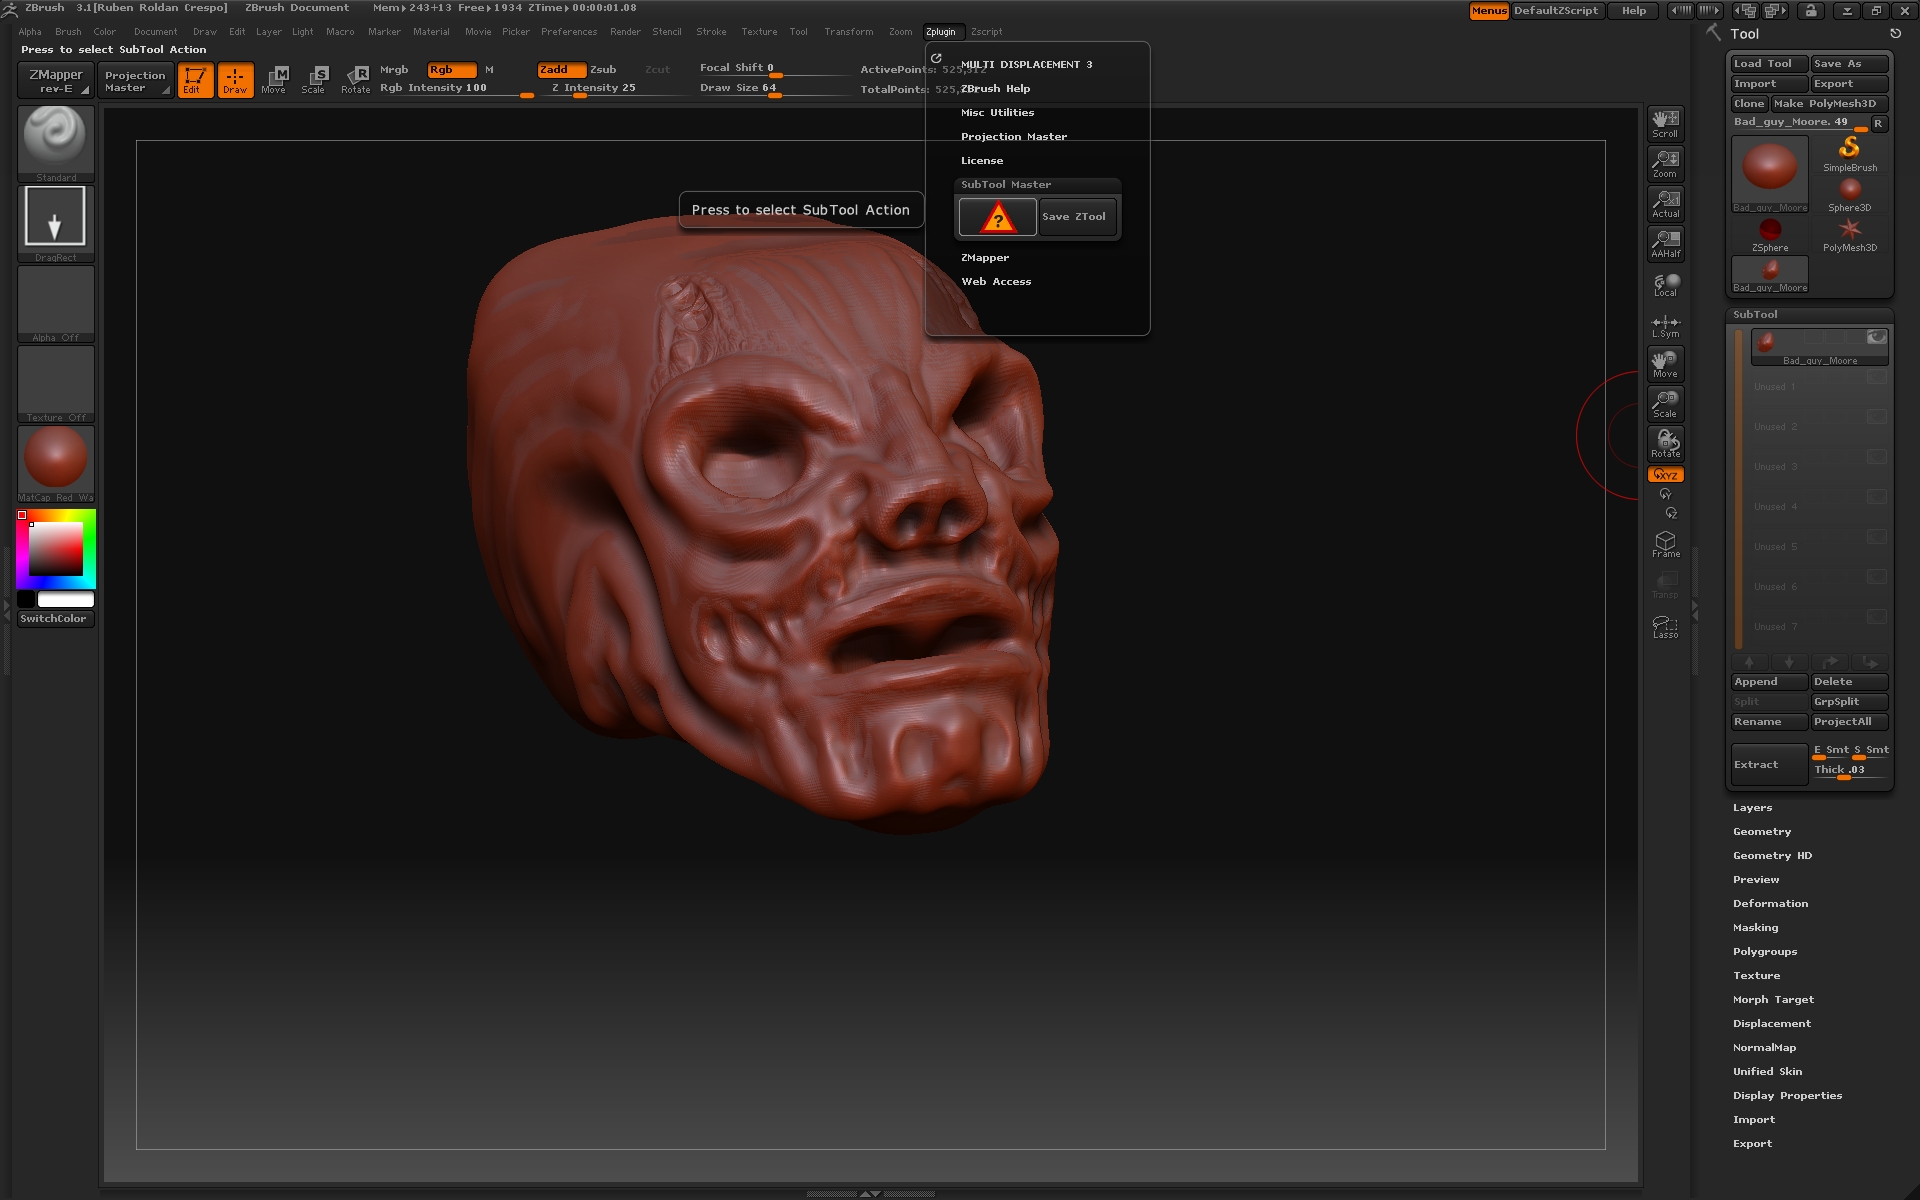Image resolution: width=1920 pixels, height=1200 pixels.
Task: Enable Zsub sculpt mode
Action: tap(603, 70)
